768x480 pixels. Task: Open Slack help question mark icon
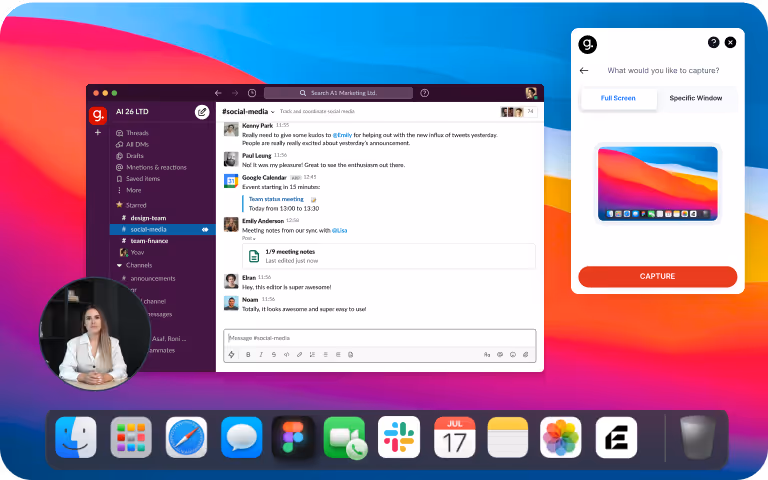coord(425,93)
